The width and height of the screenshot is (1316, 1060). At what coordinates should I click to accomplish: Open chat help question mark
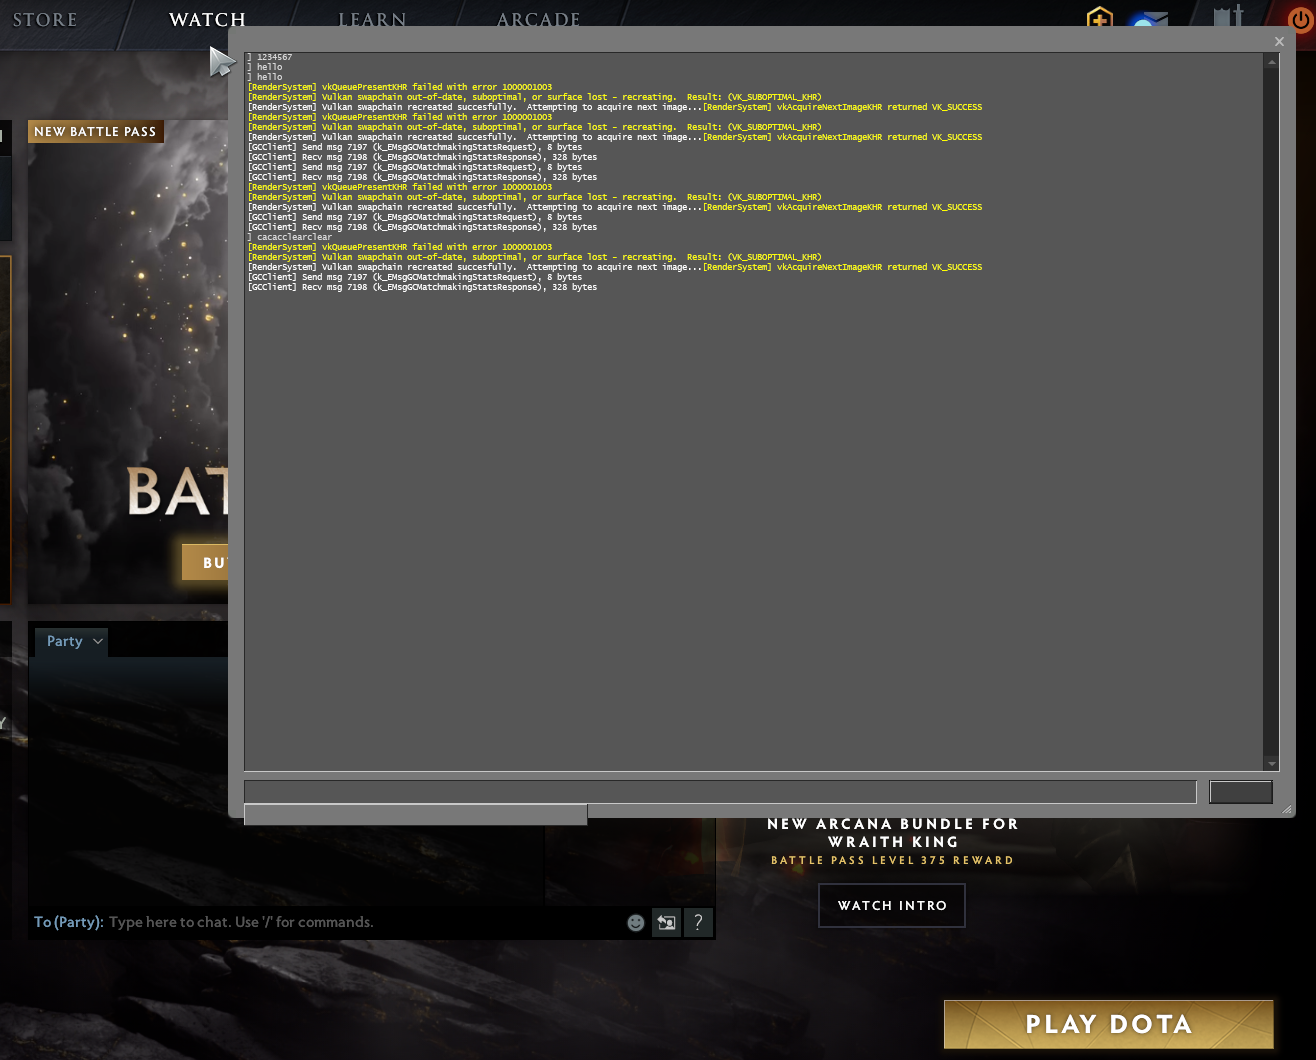click(698, 922)
